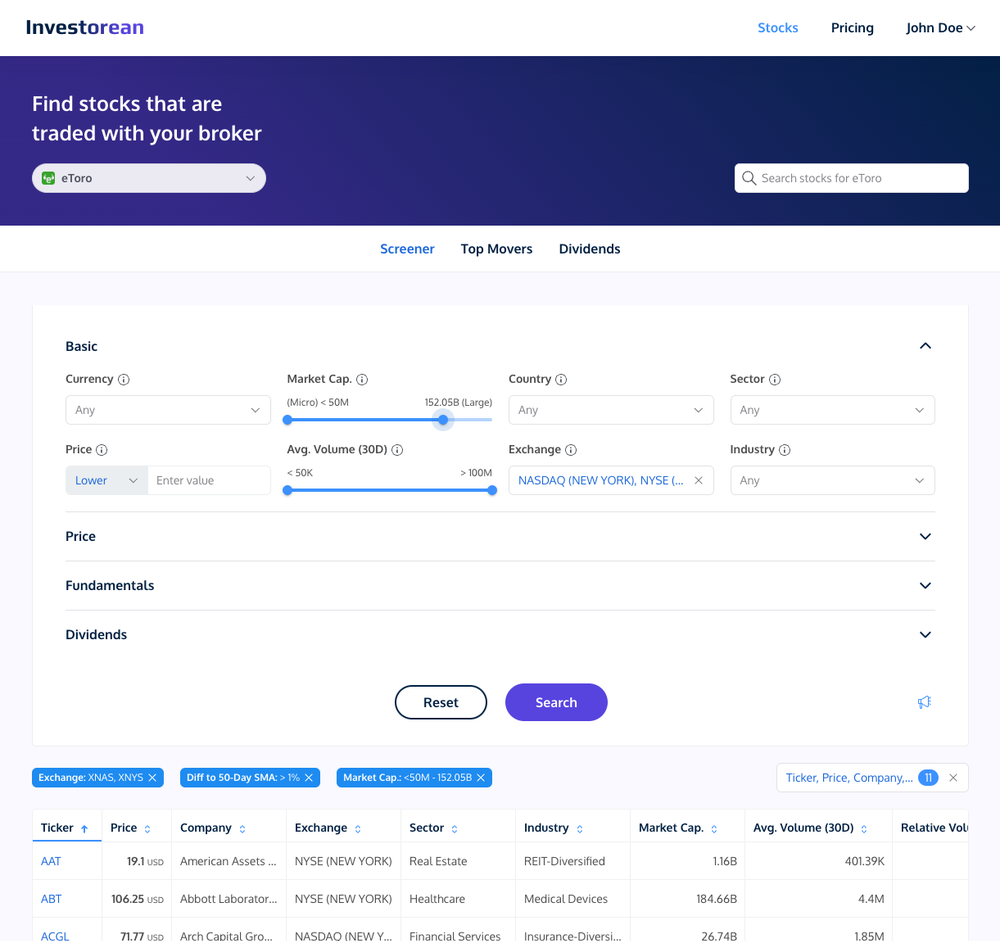
Task: Click the price Enter value field
Action: tap(209, 480)
